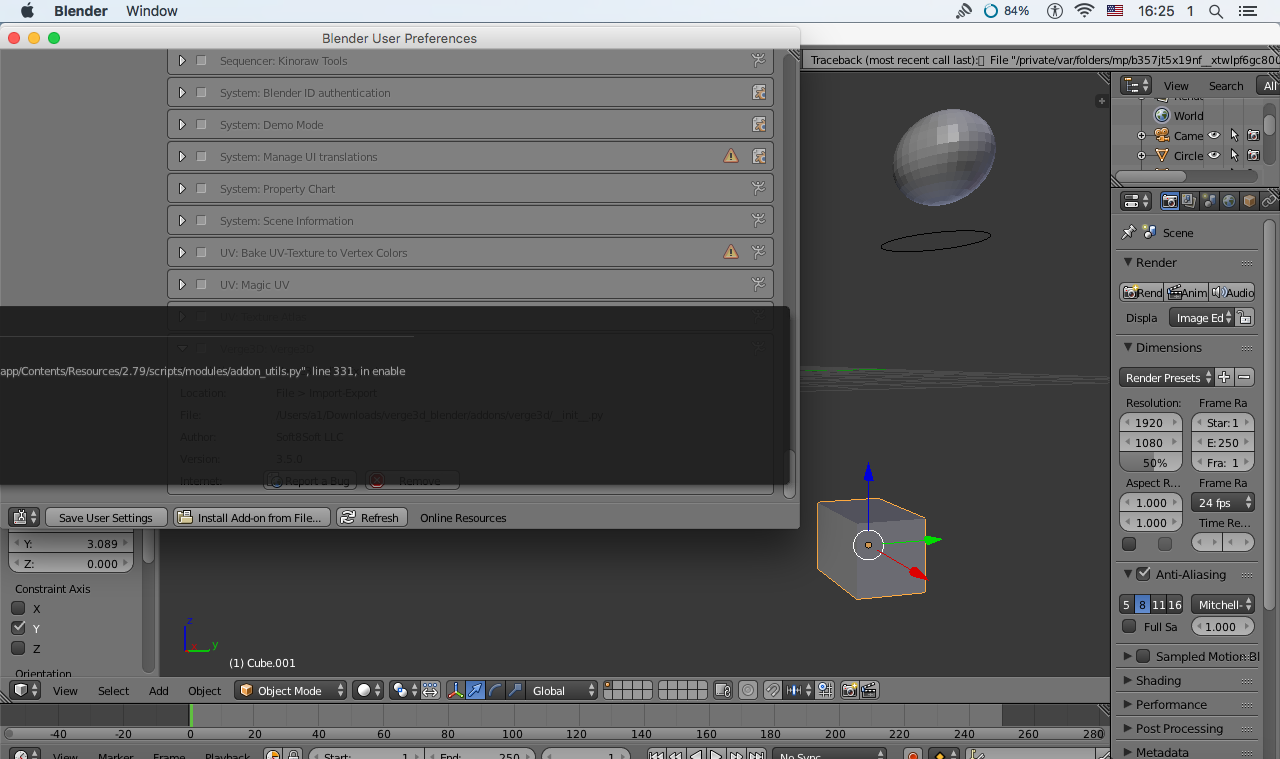The height and width of the screenshot is (759, 1280).
Task: Click the plus icon next to Render Presets
Action: coord(1224,377)
